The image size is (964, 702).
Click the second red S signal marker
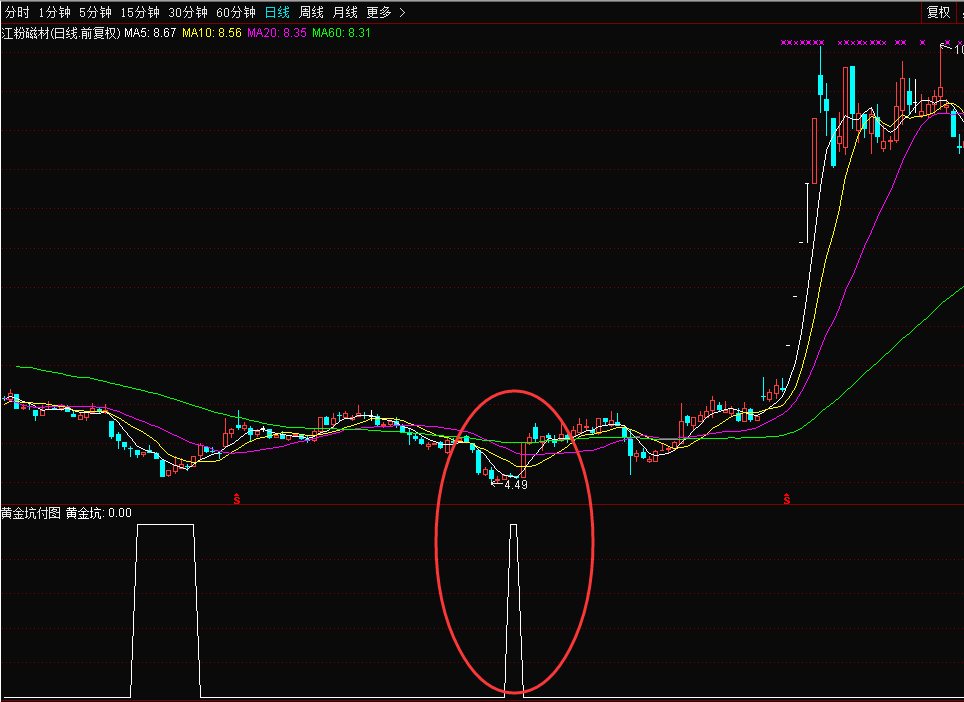(787, 499)
